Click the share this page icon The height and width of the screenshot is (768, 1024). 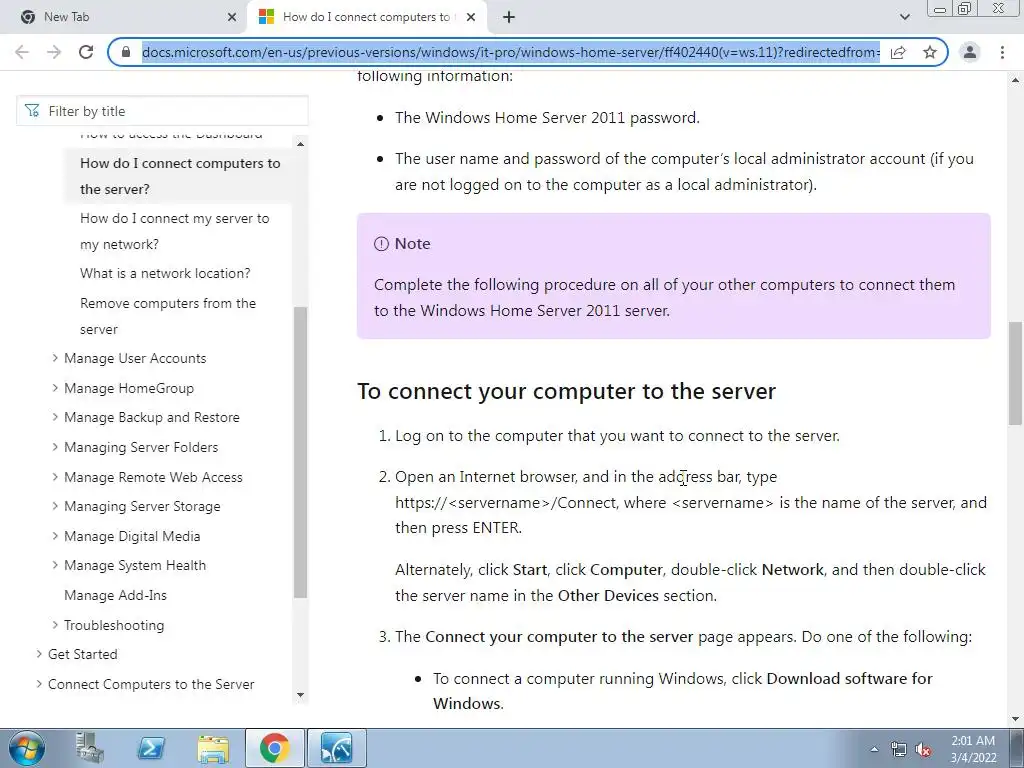click(898, 52)
